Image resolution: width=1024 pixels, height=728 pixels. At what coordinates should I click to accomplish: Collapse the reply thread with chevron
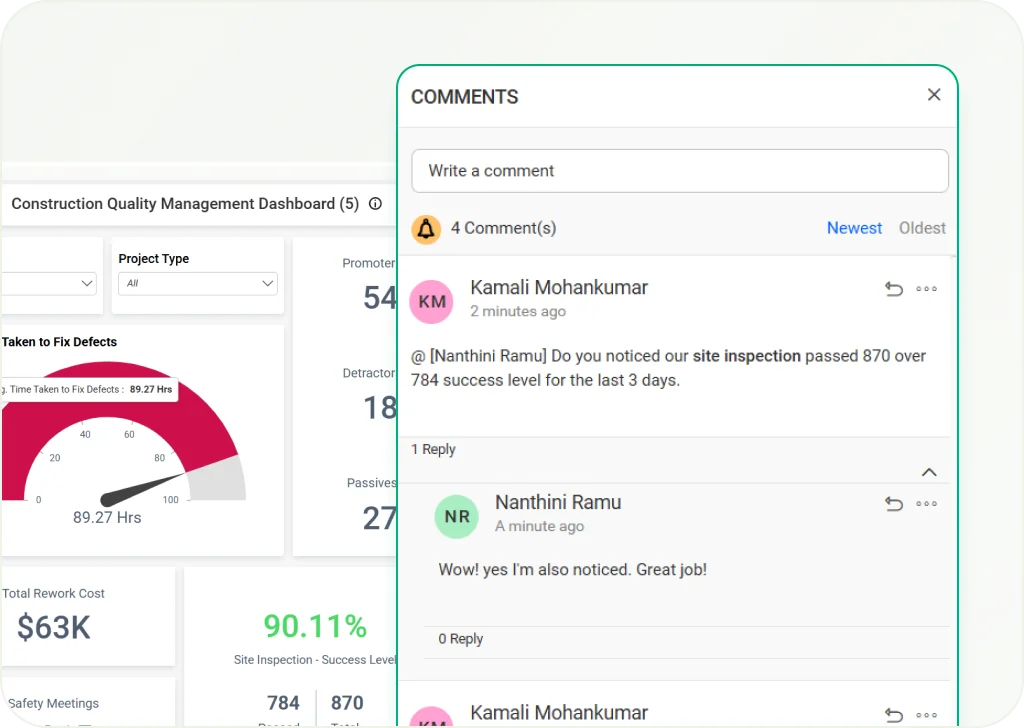(x=929, y=472)
